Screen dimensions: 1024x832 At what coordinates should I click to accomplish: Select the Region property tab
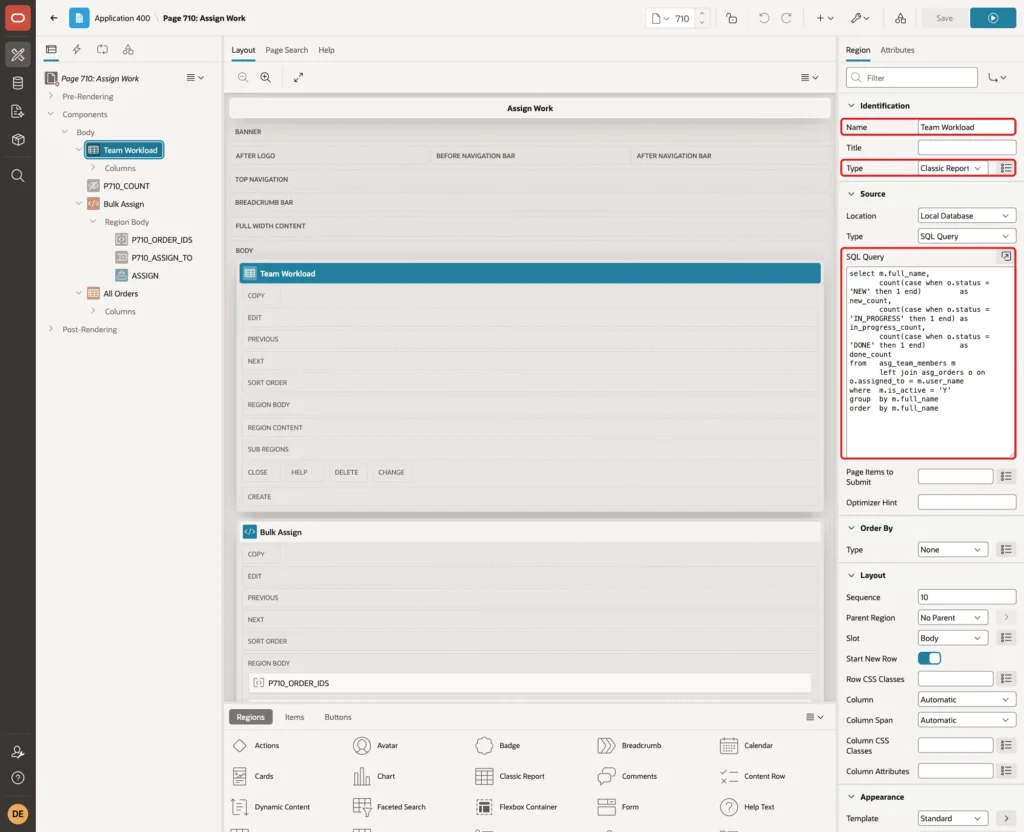857,50
